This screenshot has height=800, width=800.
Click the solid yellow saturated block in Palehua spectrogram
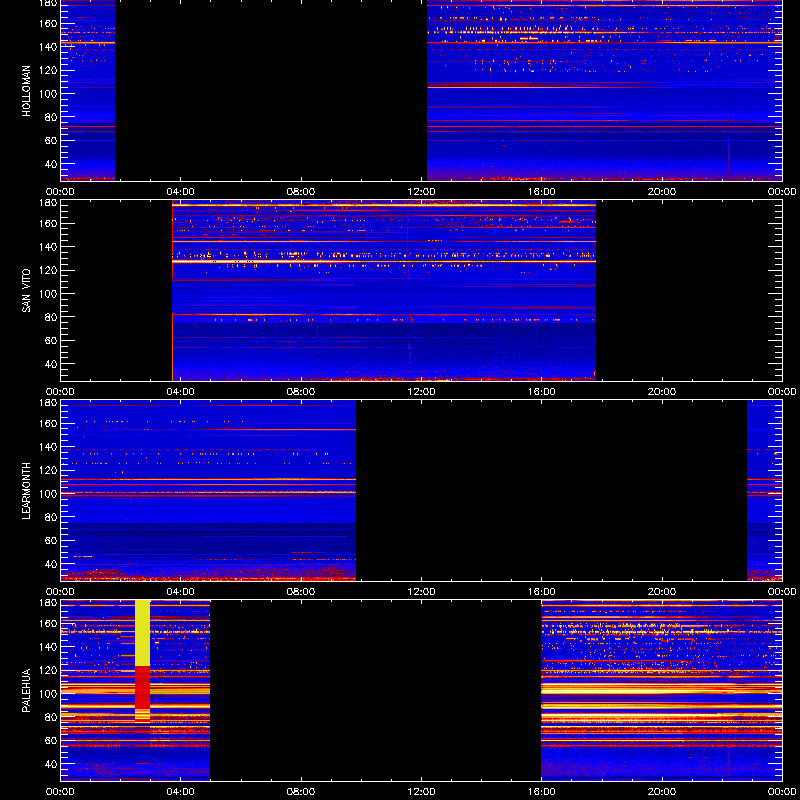tap(142, 633)
